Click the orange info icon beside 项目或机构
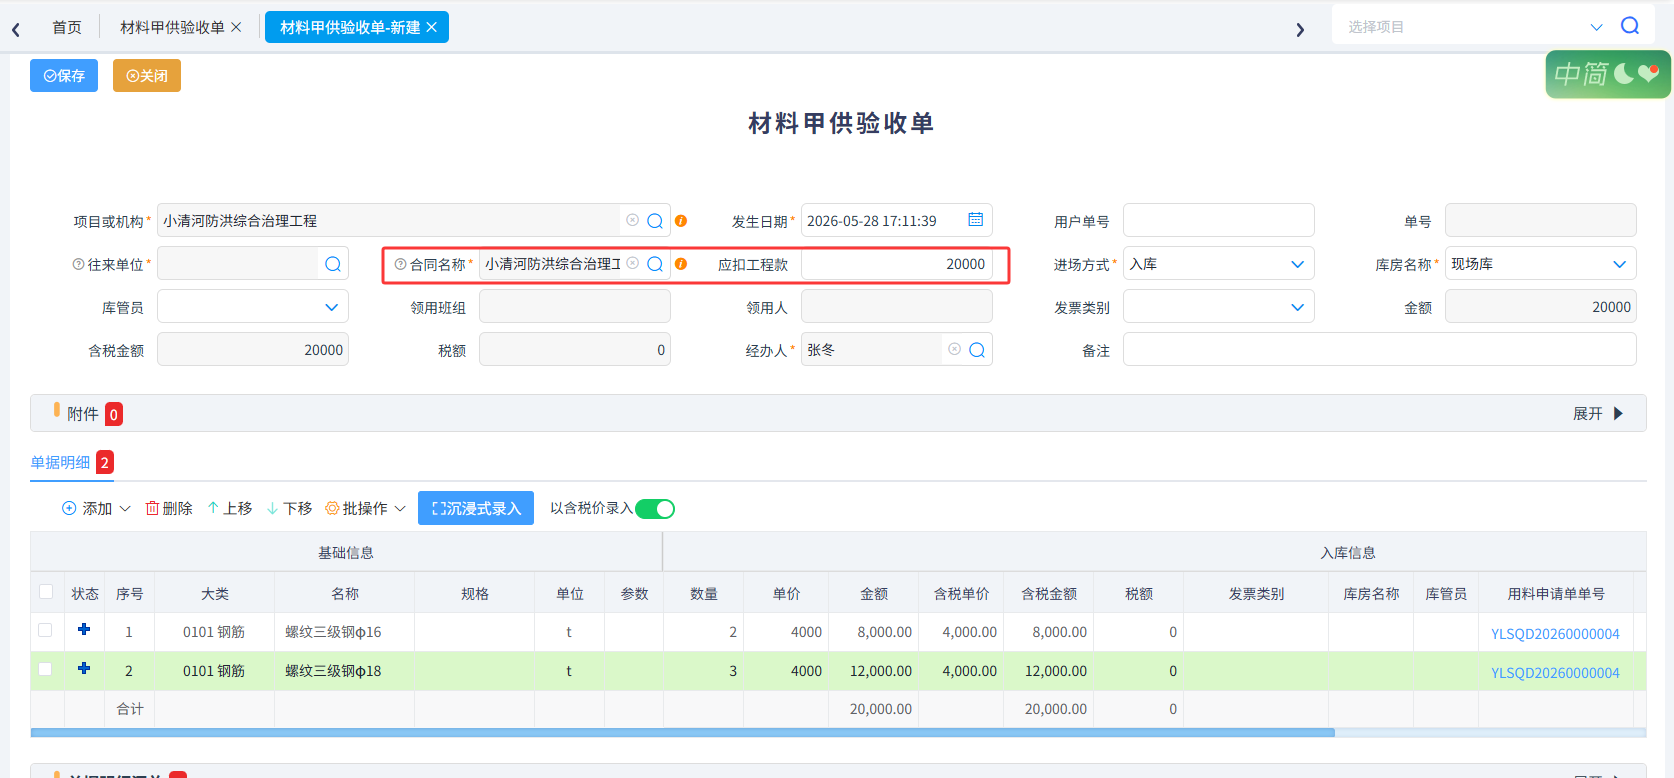Image resolution: width=1674 pixels, height=778 pixels. coord(681,221)
